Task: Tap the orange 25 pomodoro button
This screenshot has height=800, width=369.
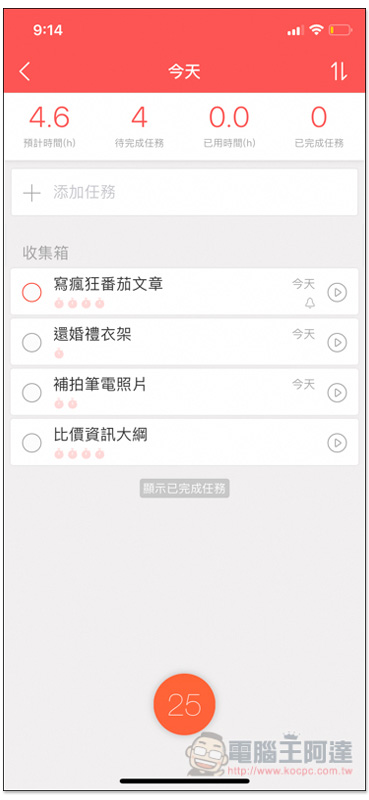Action: click(184, 705)
